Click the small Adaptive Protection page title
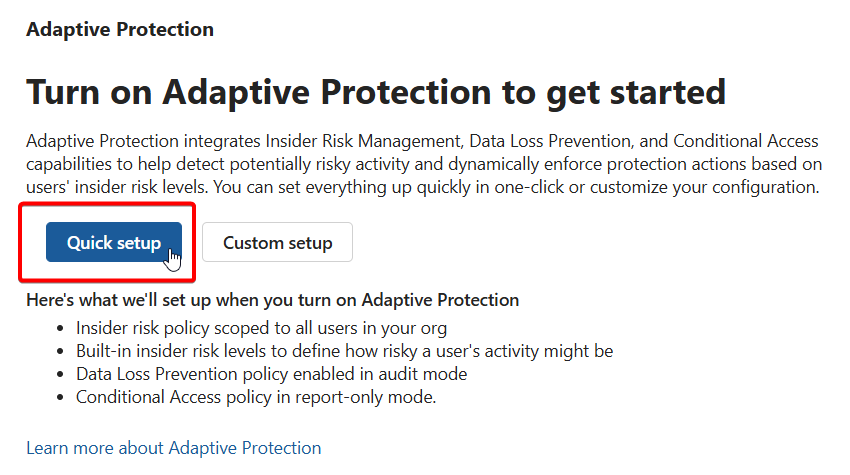Viewport: 850px width, 475px height. pos(120,29)
